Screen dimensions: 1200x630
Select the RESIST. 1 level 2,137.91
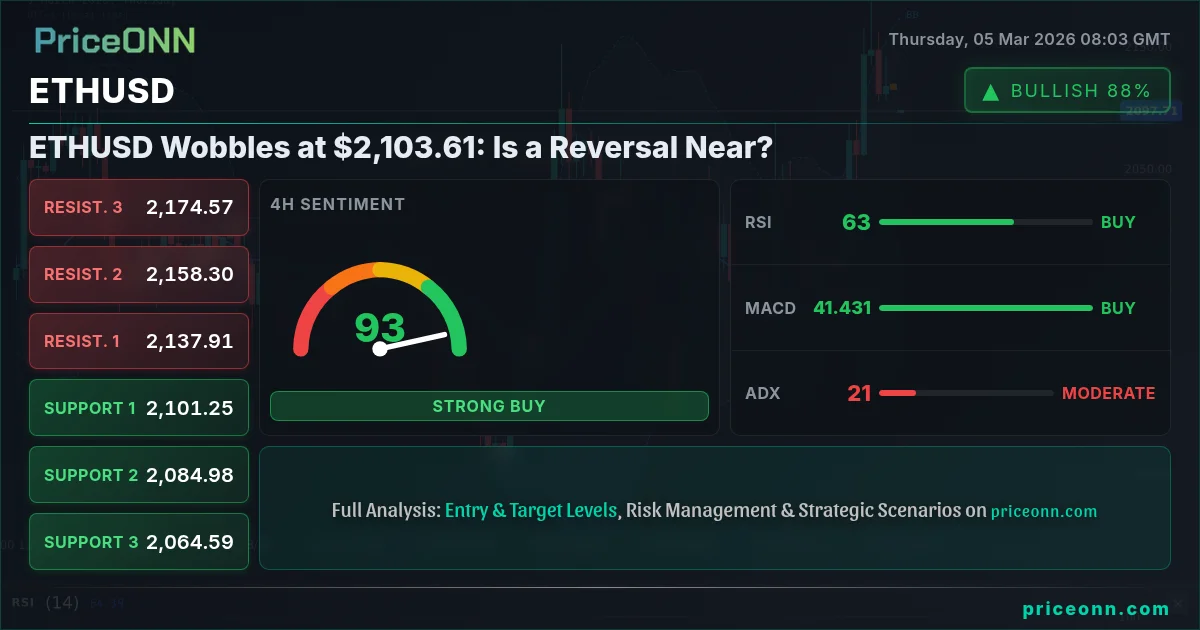click(139, 341)
